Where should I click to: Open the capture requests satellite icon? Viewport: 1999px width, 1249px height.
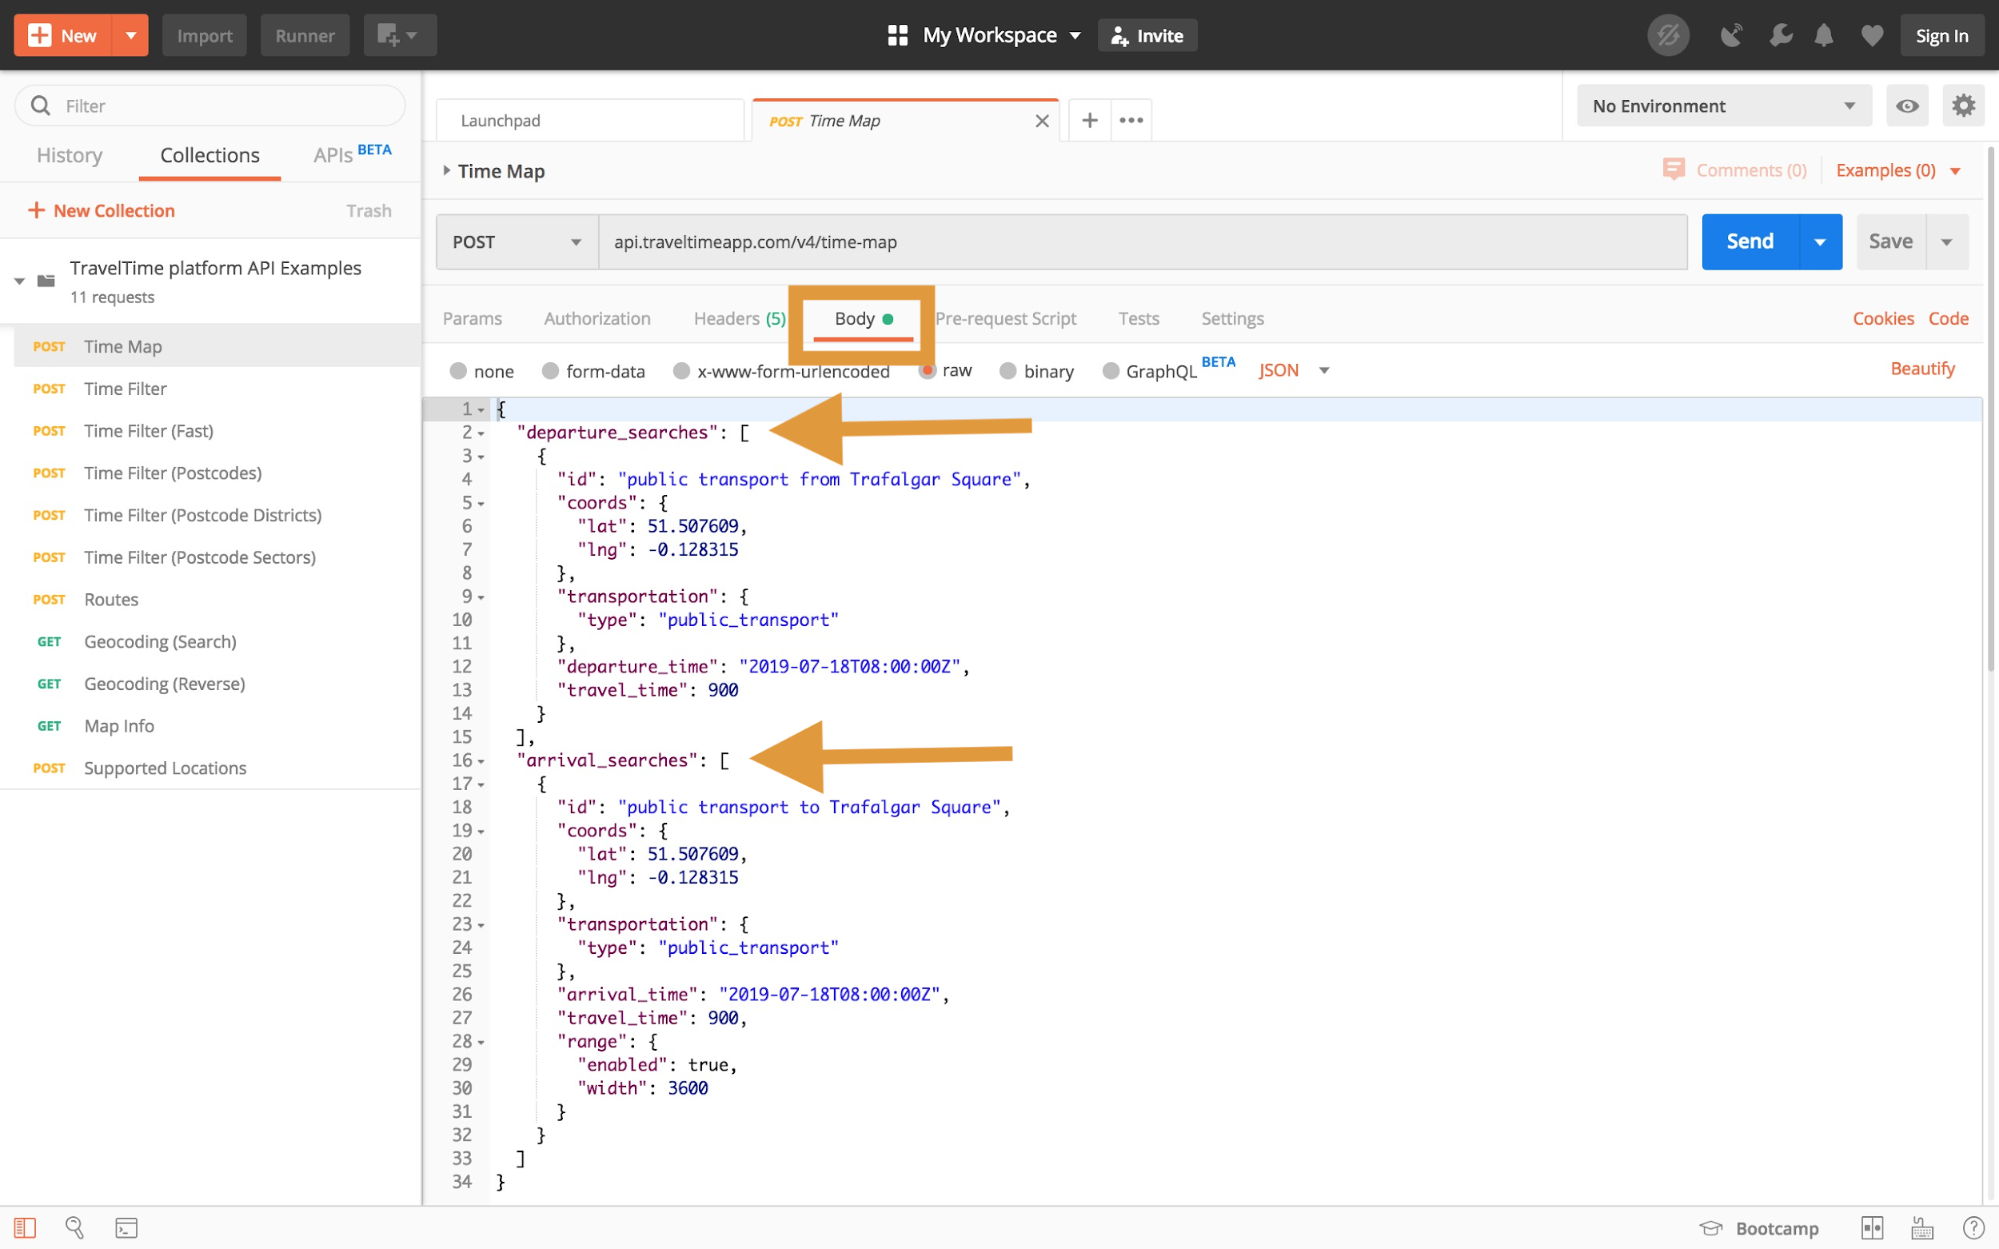(x=1731, y=35)
